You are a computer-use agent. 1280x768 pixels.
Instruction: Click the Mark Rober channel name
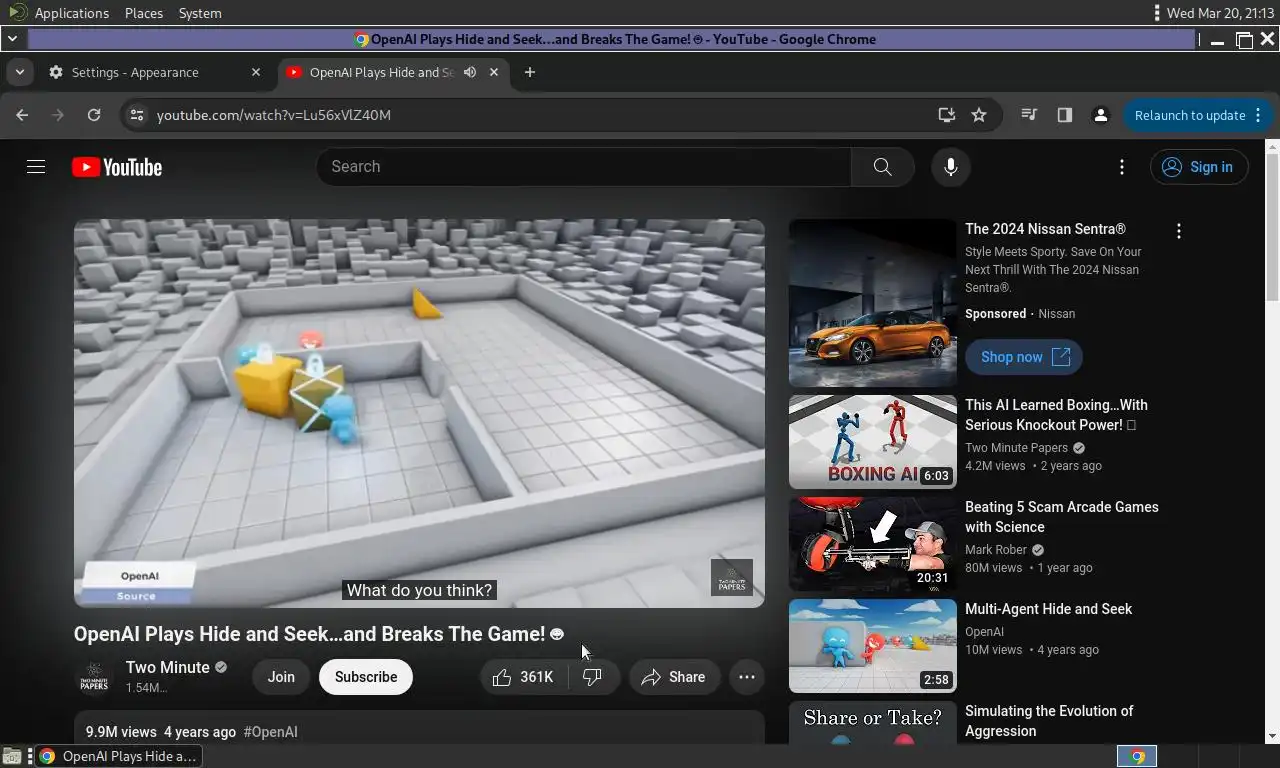[996, 550]
